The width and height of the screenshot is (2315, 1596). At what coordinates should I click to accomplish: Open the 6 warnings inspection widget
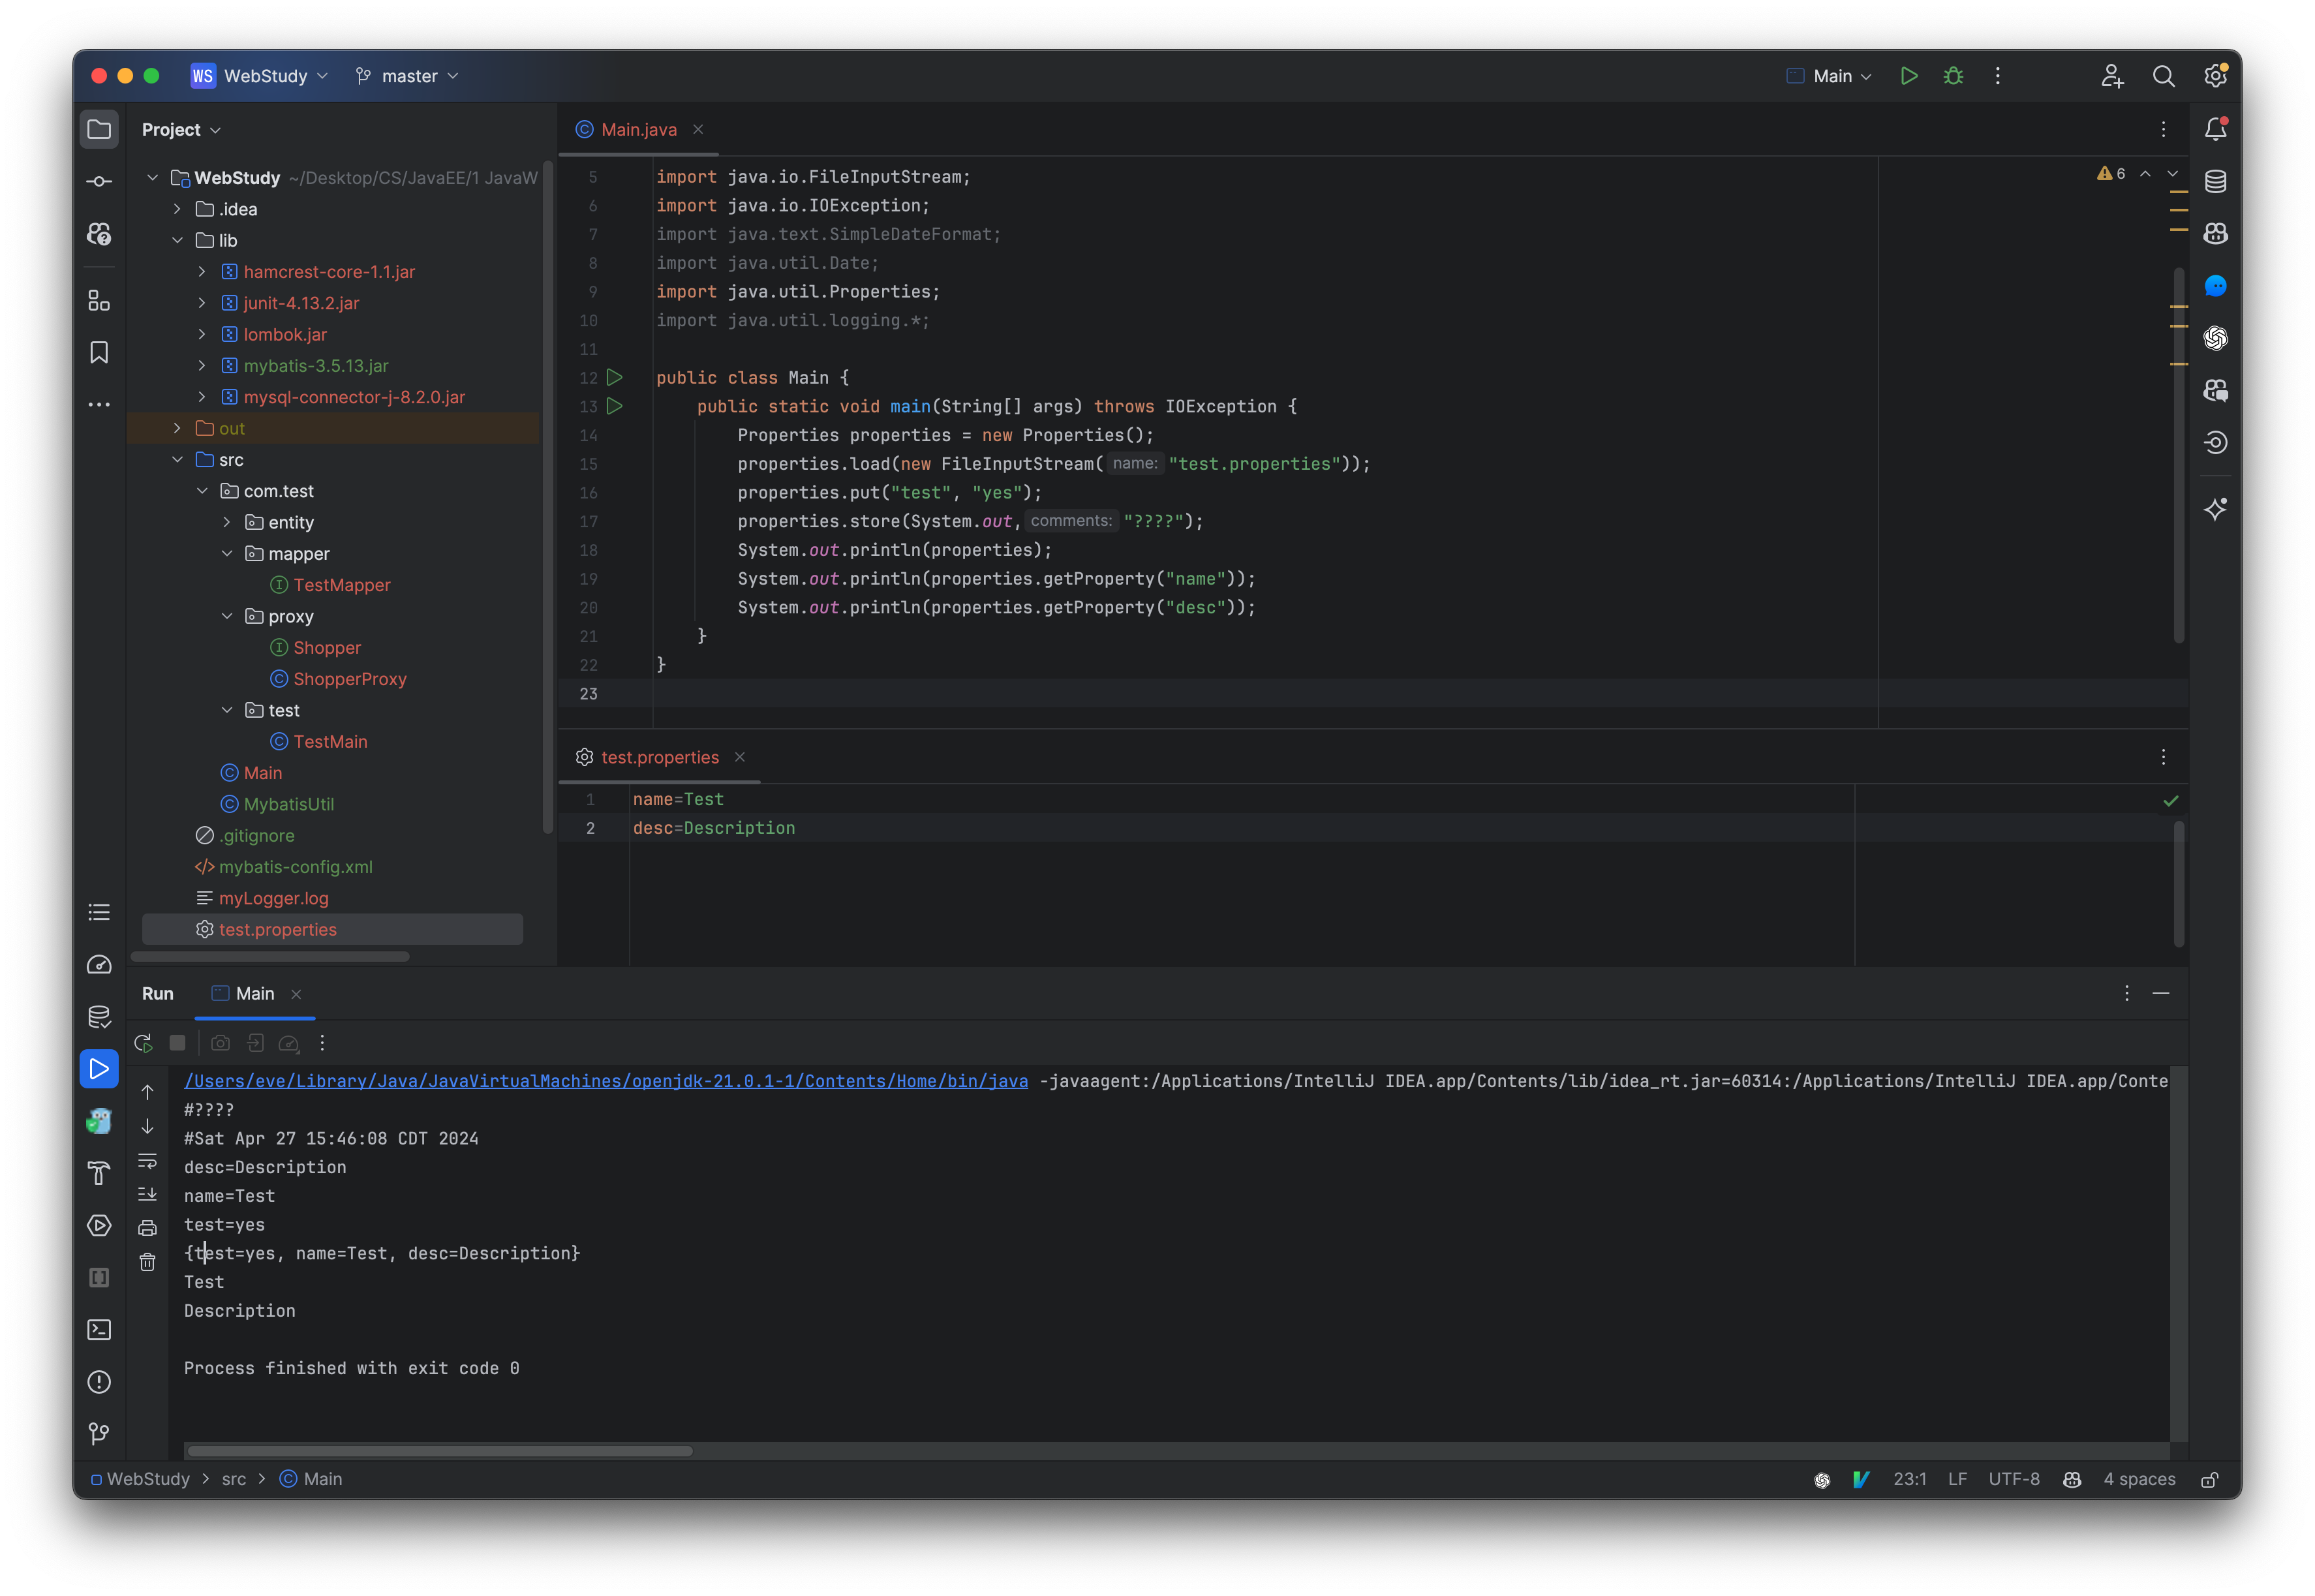2111,173
